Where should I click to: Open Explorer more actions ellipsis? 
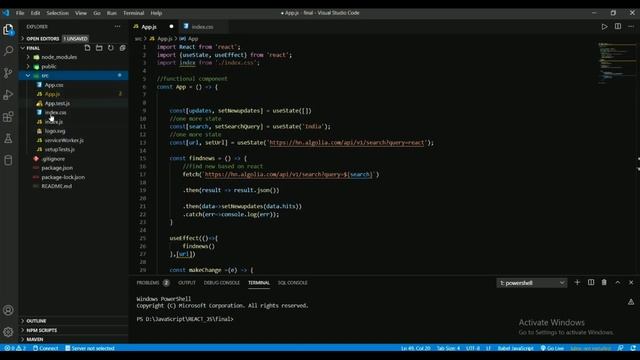[118, 27]
